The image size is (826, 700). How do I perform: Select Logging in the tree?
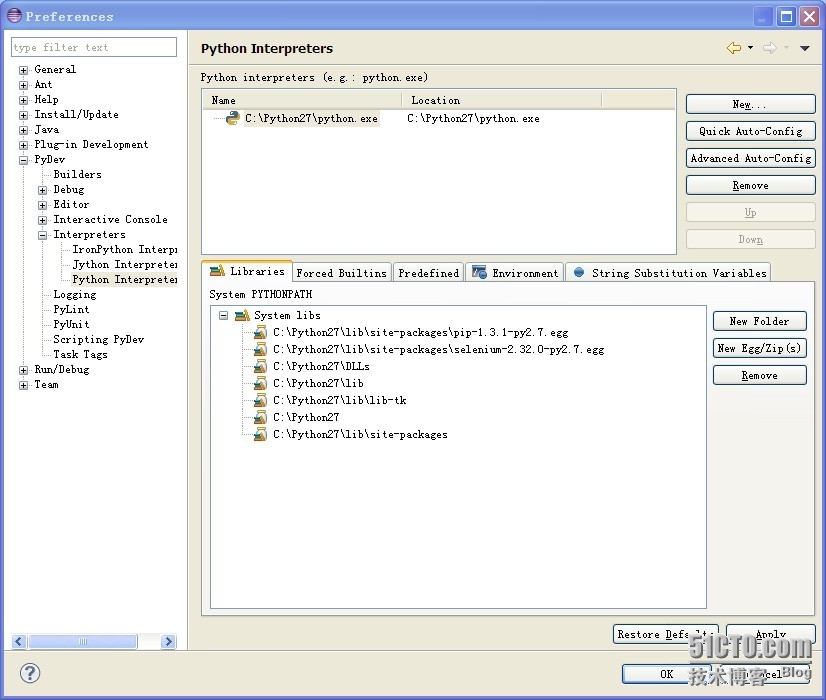(75, 294)
